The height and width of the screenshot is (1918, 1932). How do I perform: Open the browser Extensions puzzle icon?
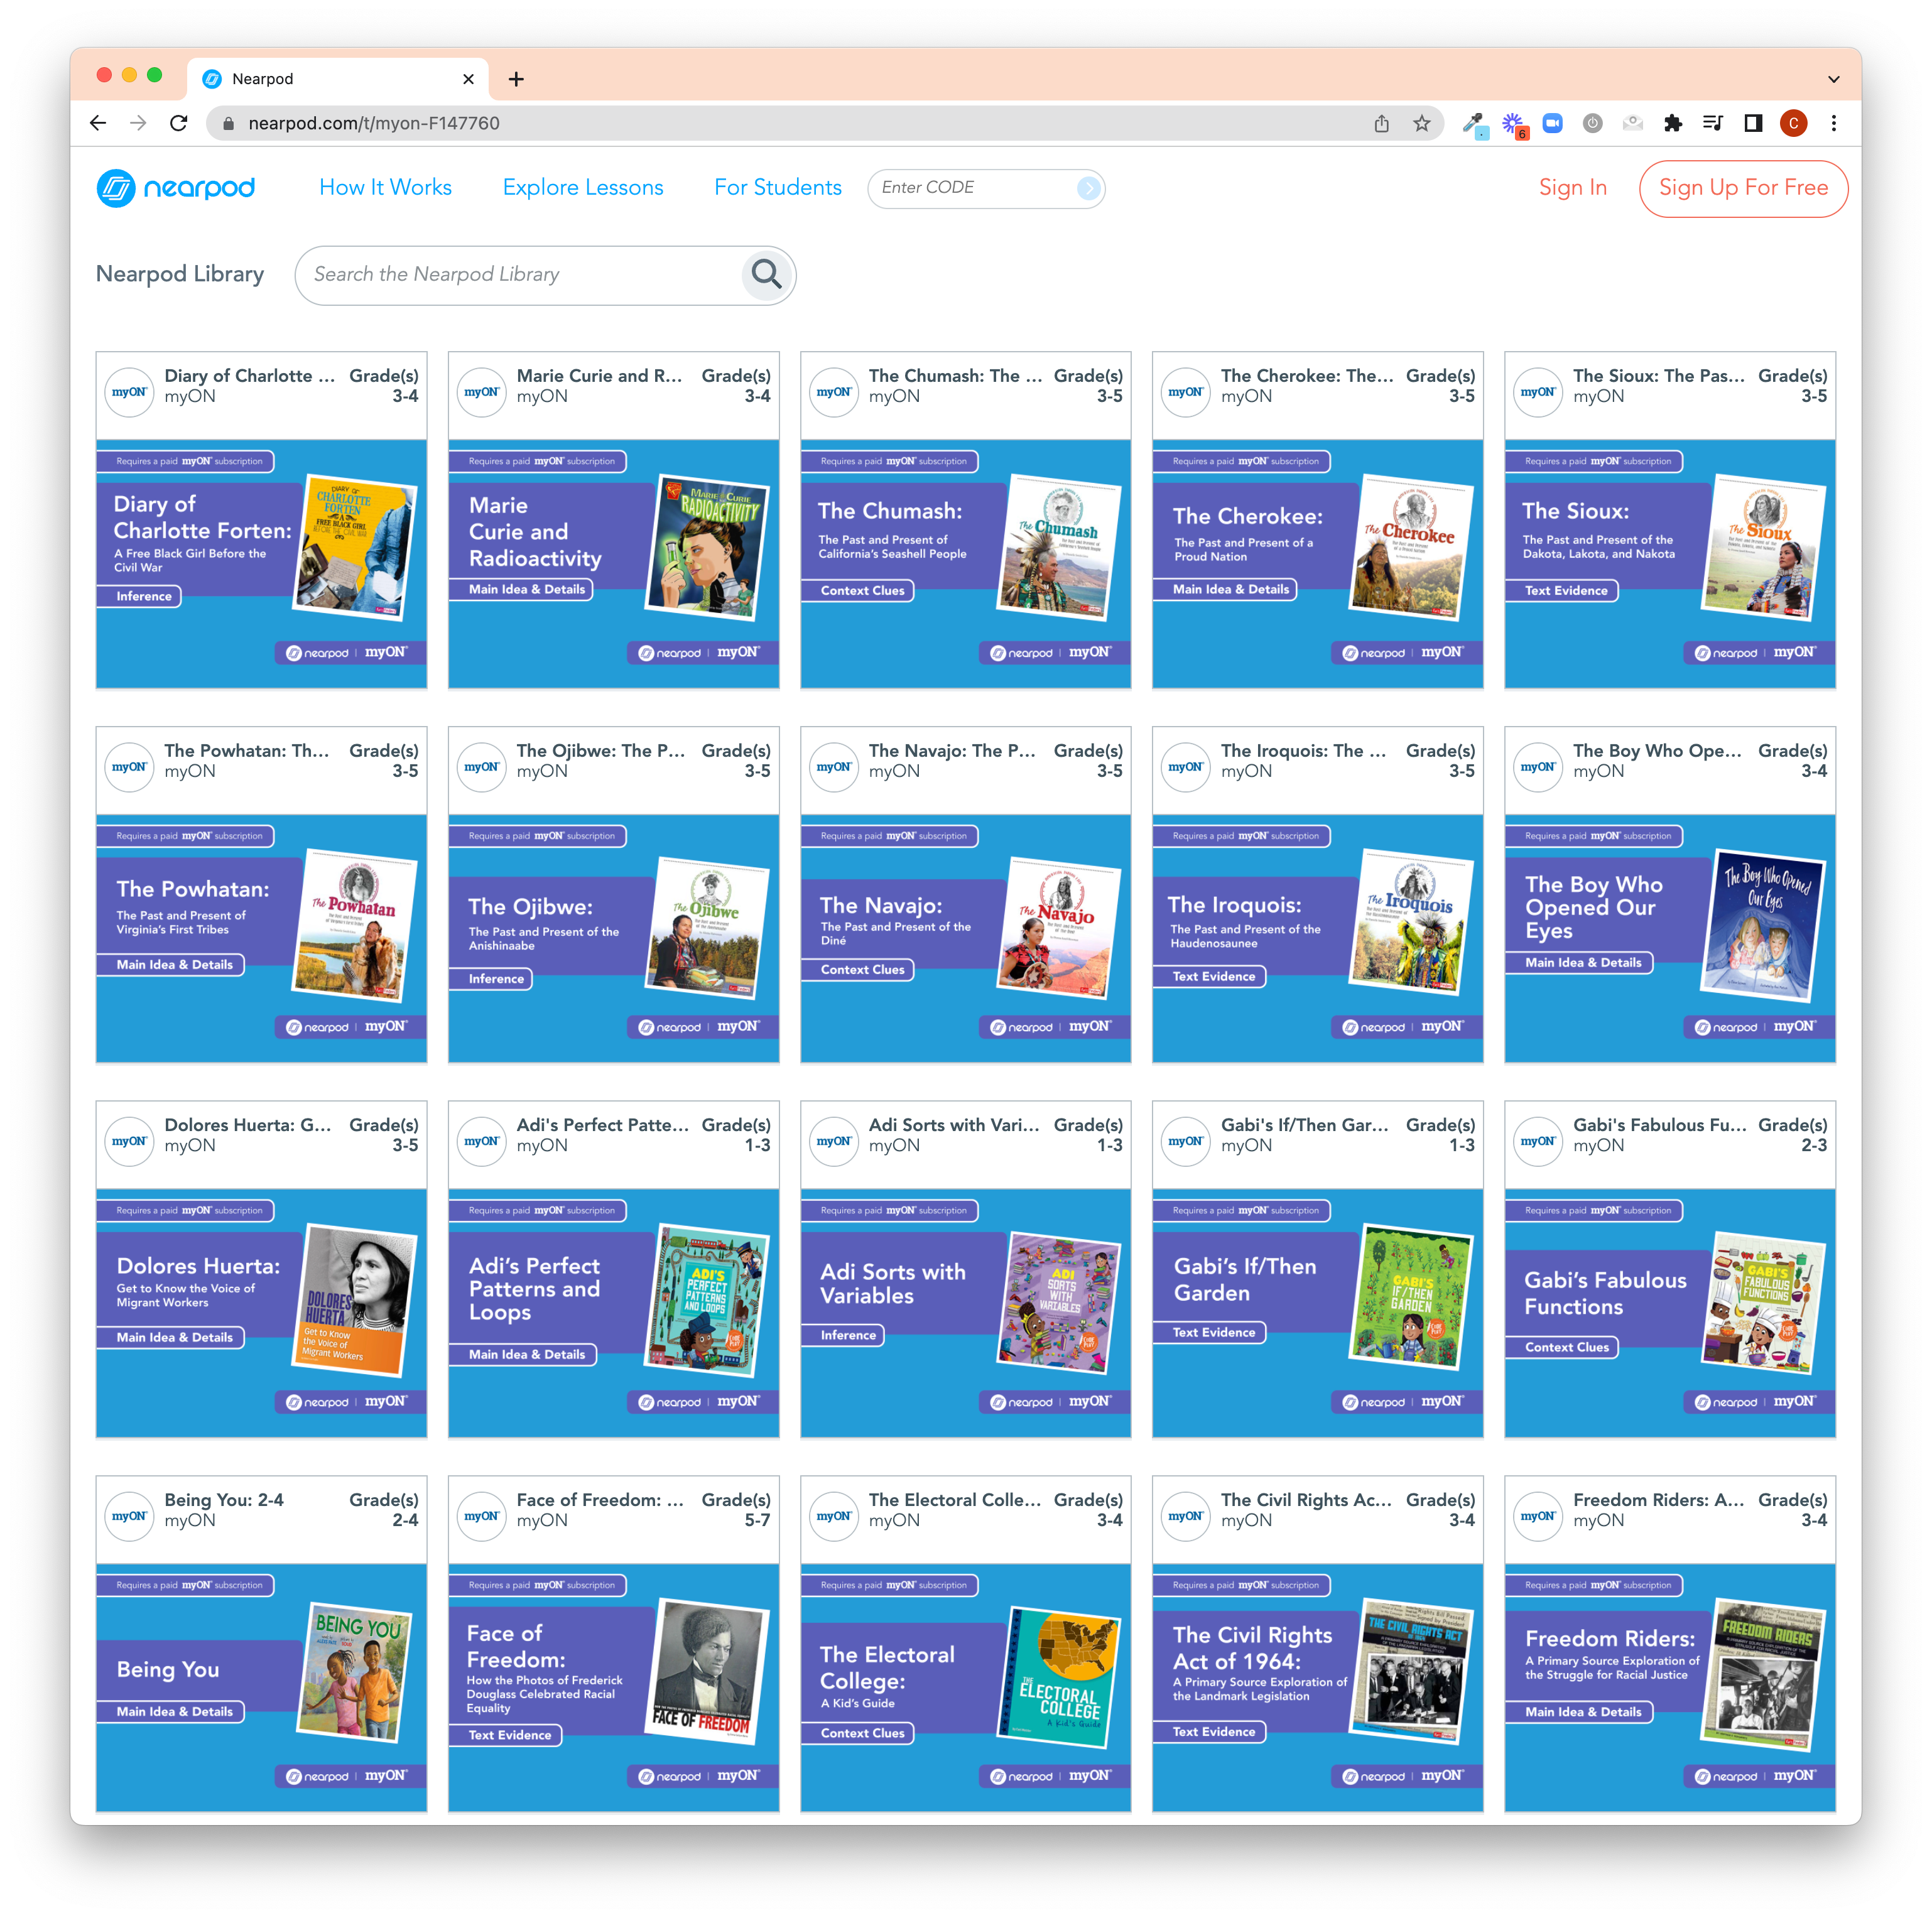point(1672,123)
